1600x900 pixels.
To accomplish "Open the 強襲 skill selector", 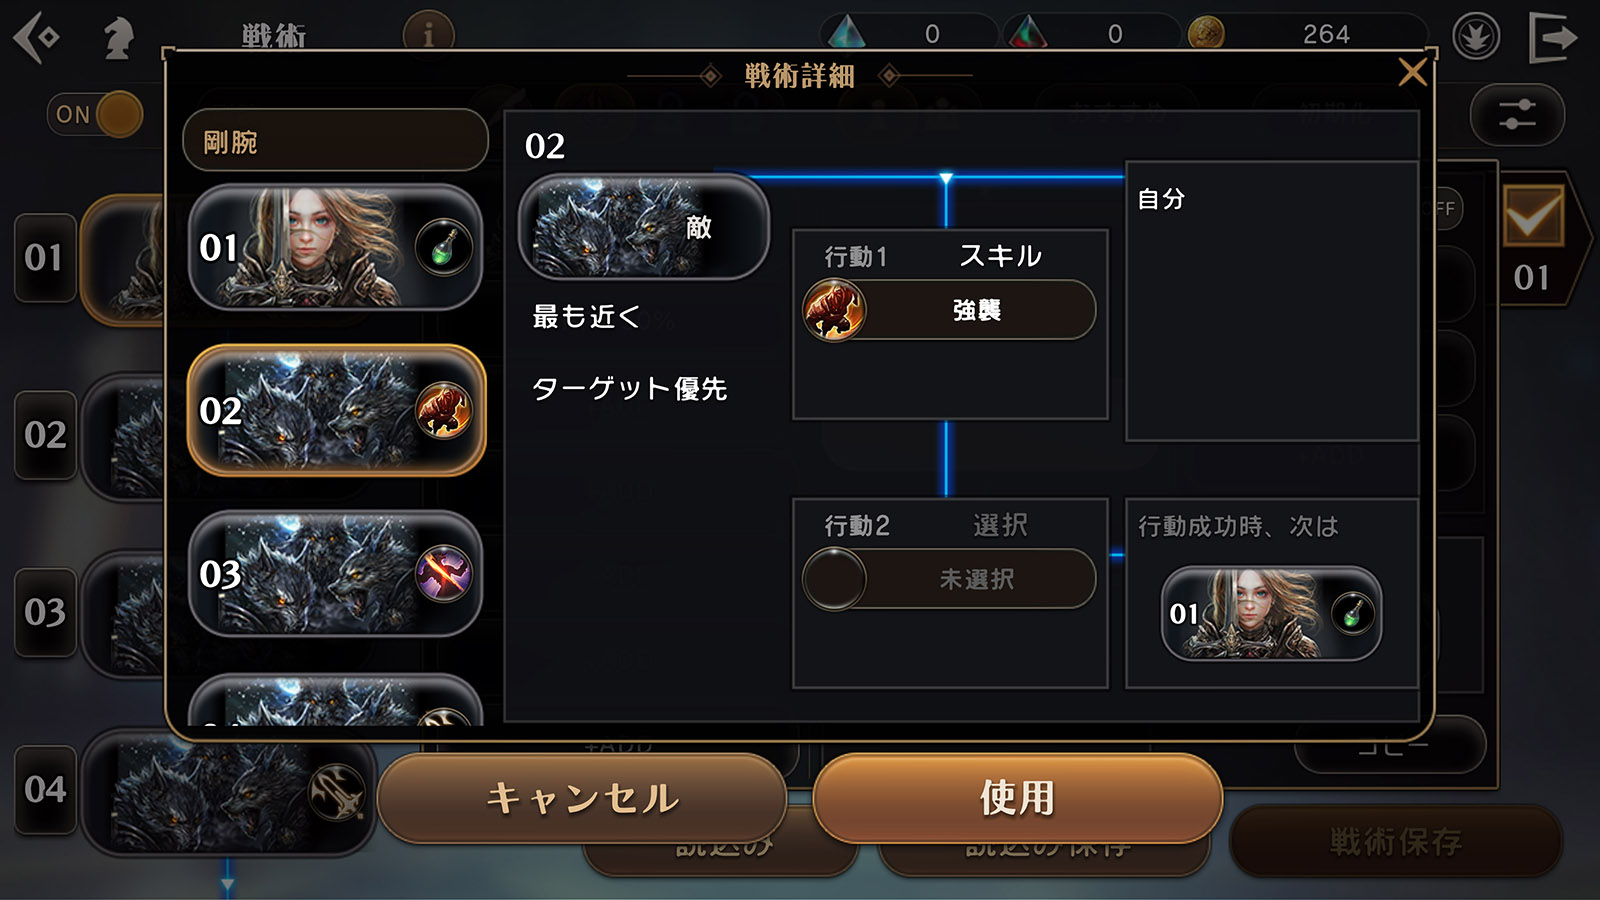I will [x=949, y=310].
